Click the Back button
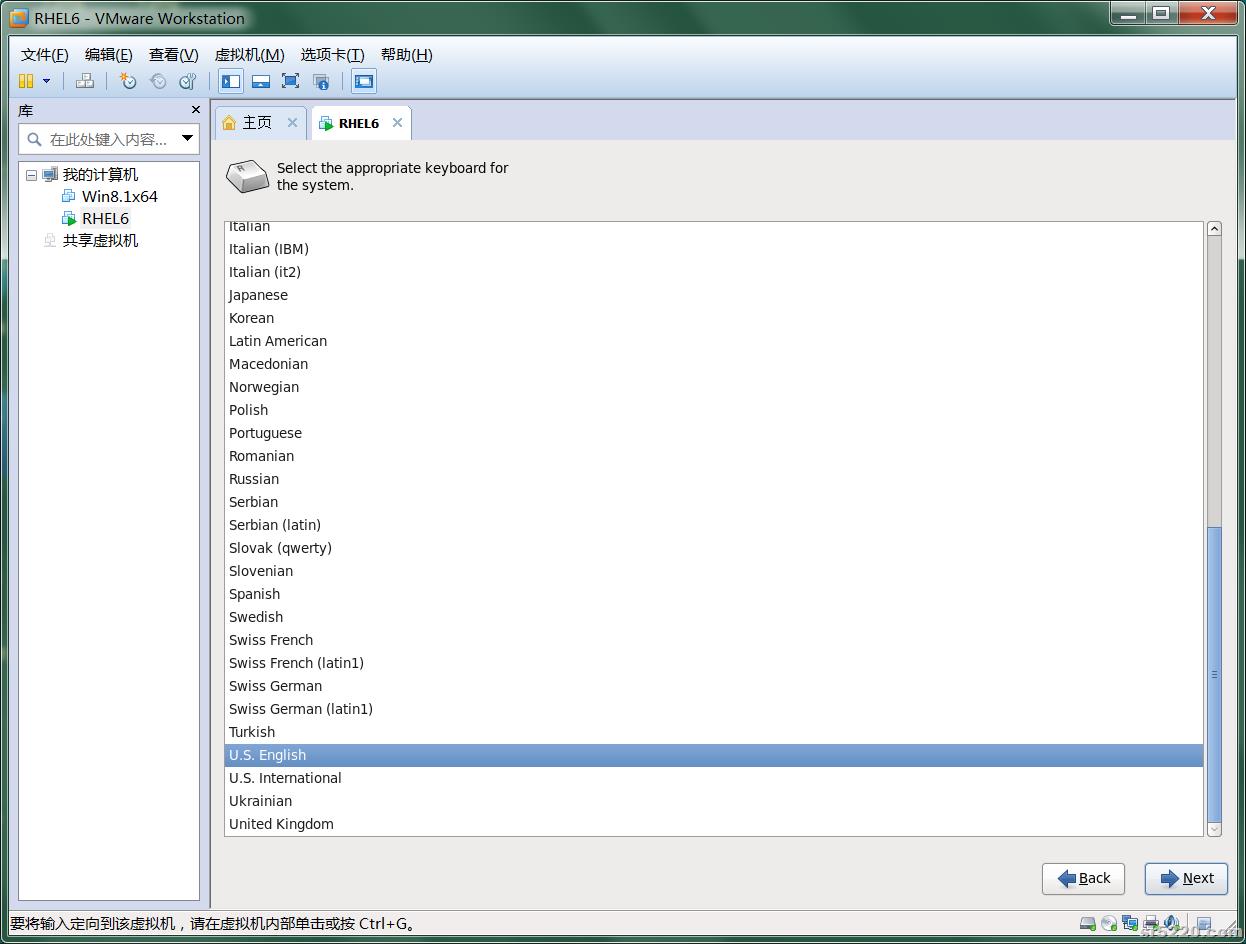 tap(1083, 879)
